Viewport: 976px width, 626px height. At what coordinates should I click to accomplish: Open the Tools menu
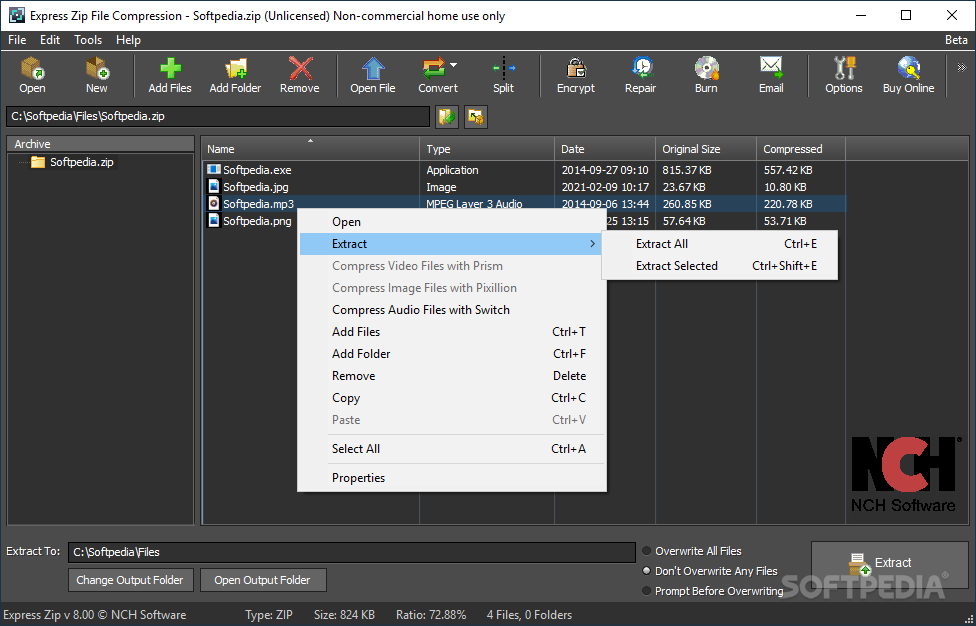(88, 40)
